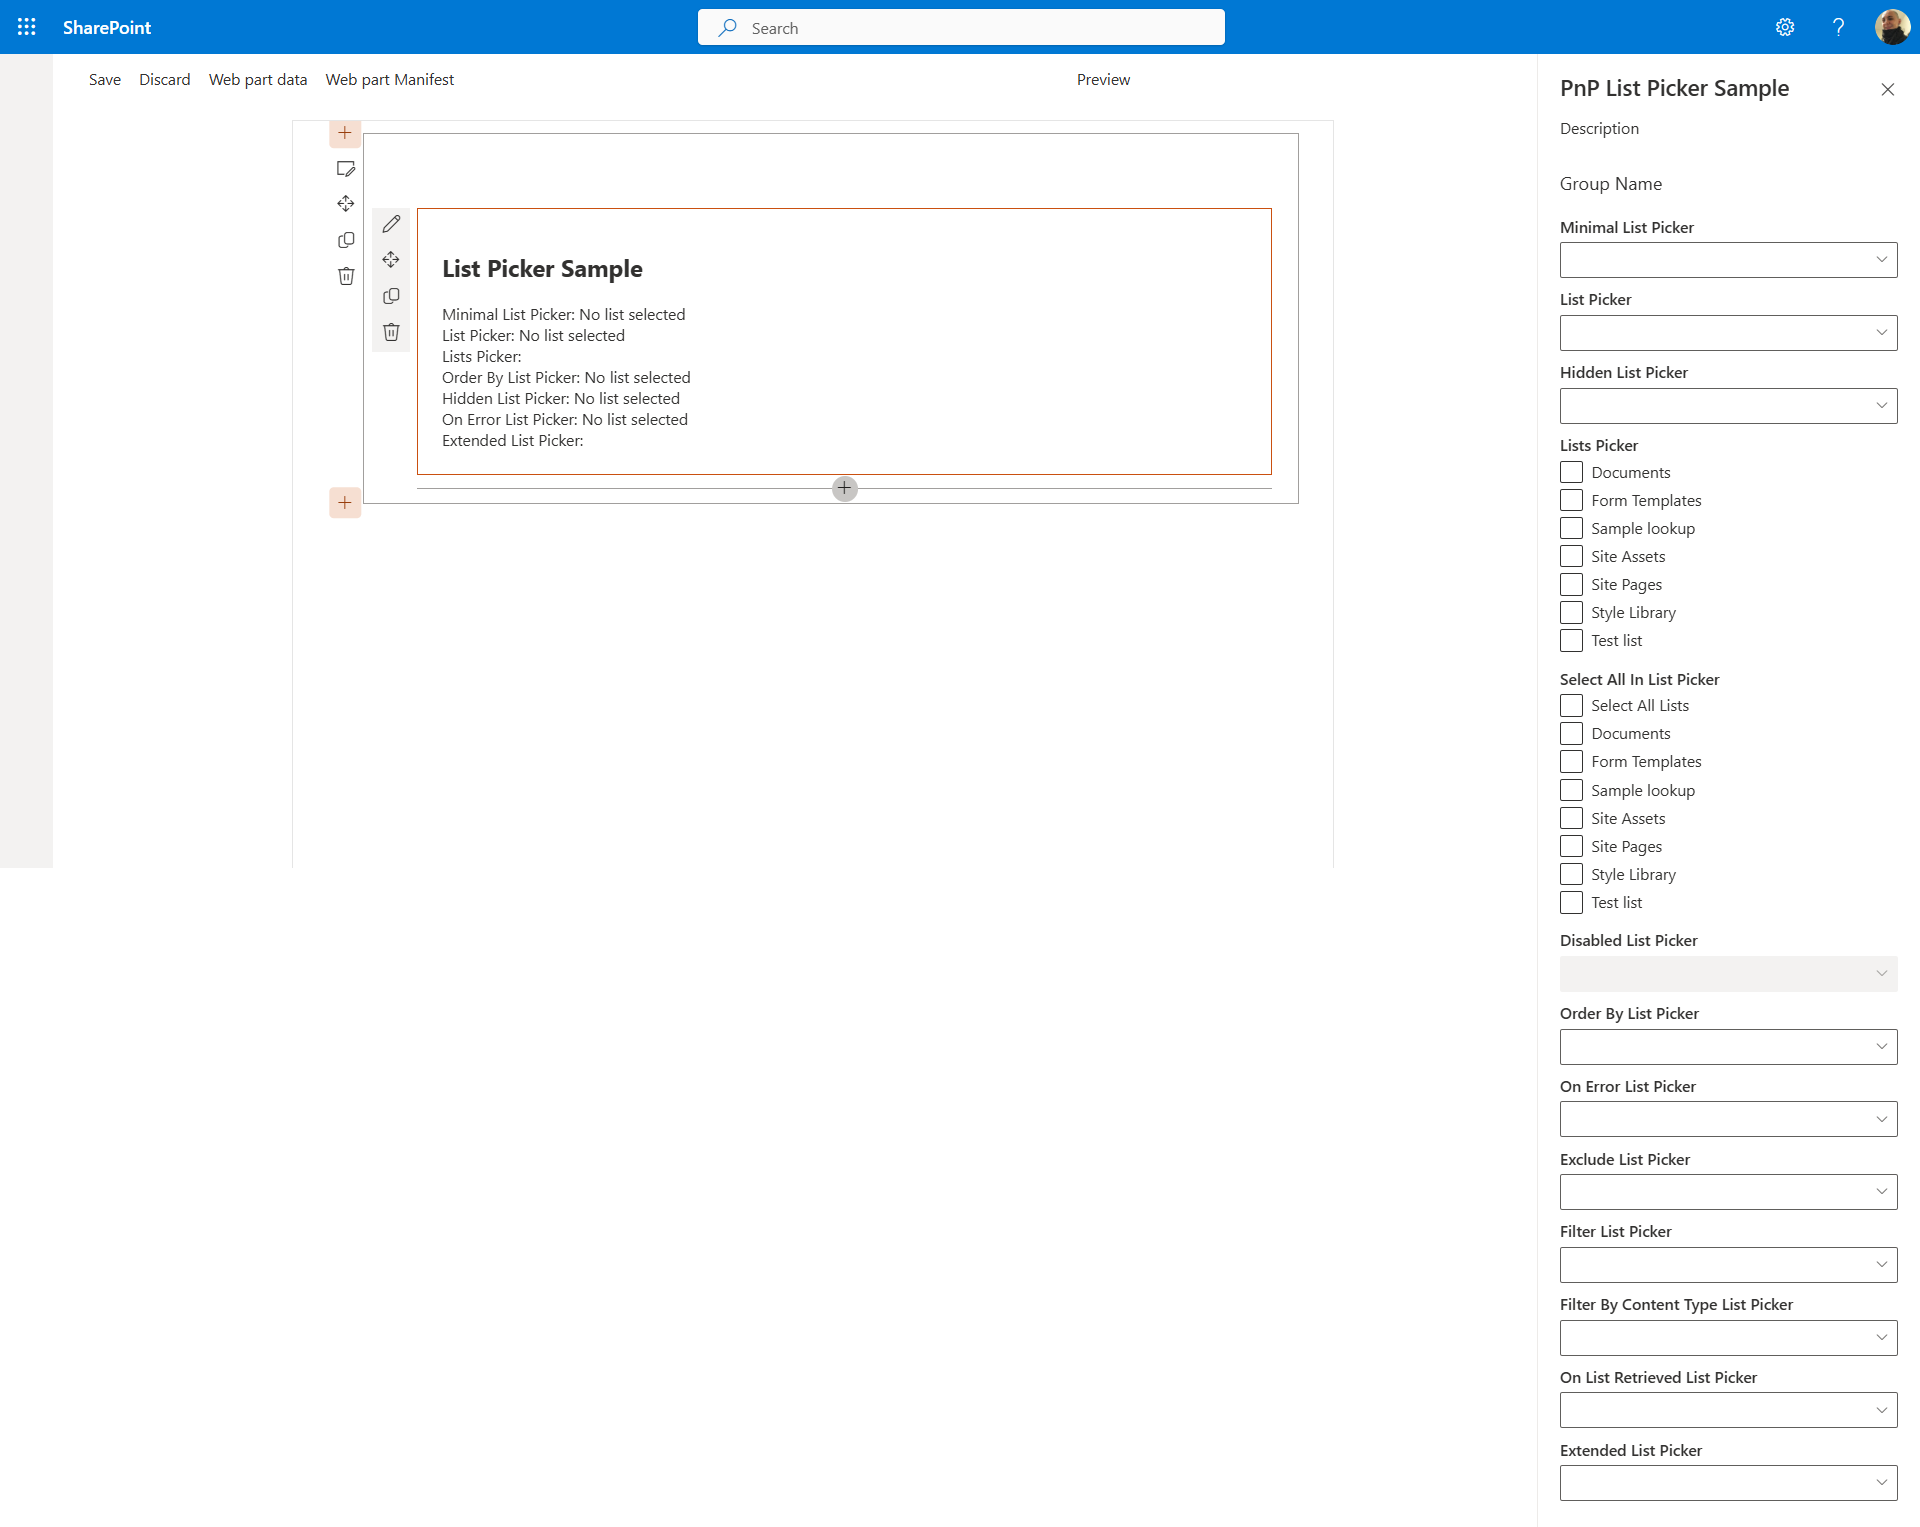Duplicate the web part via the copy icon
1920x1527 pixels.
tap(391, 296)
